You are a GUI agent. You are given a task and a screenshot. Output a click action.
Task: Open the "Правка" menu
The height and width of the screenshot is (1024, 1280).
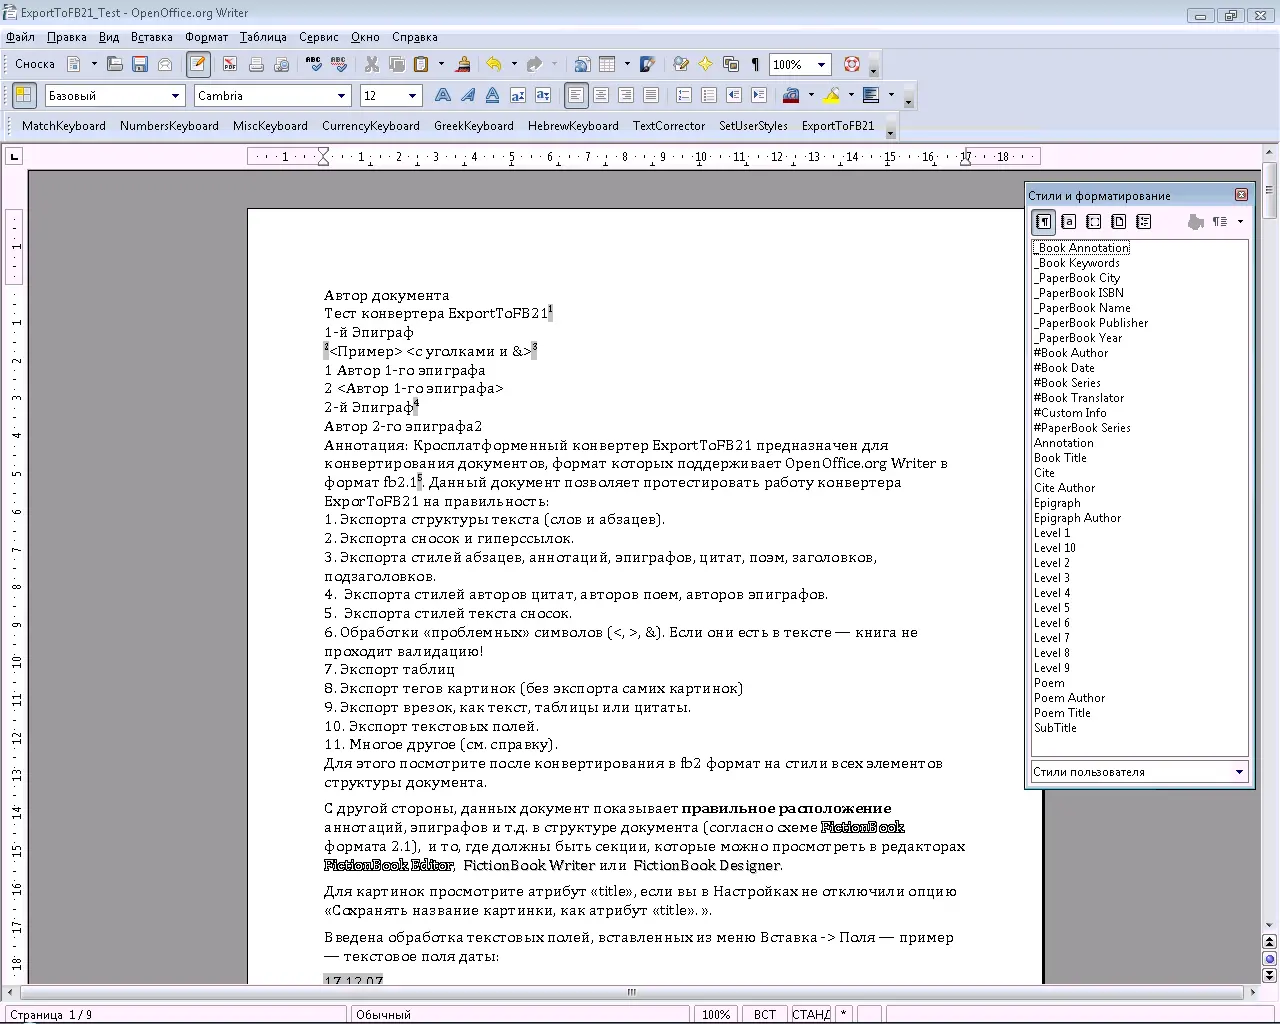(66, 37)
